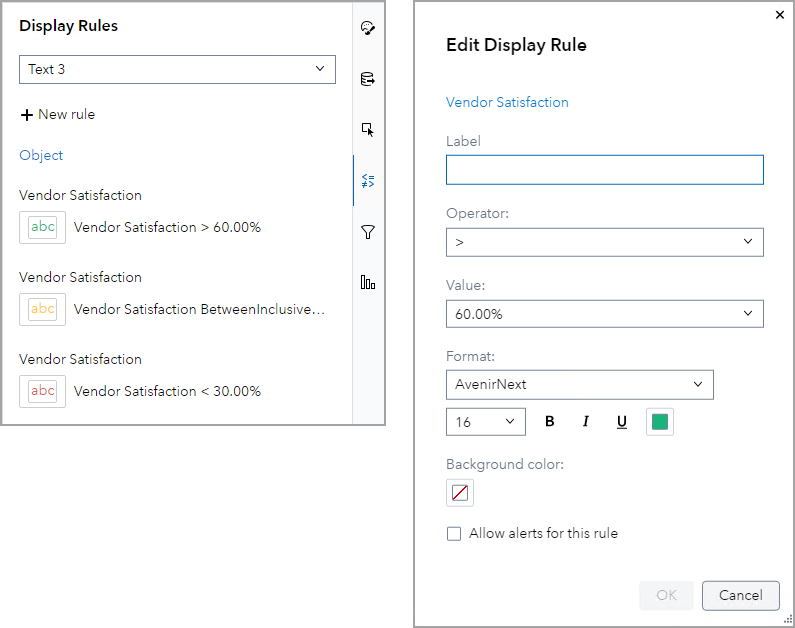Viewport: 795px width, 628px height.
Task: Expand the Text 3 object dropdown
Action: pos(177,69)
